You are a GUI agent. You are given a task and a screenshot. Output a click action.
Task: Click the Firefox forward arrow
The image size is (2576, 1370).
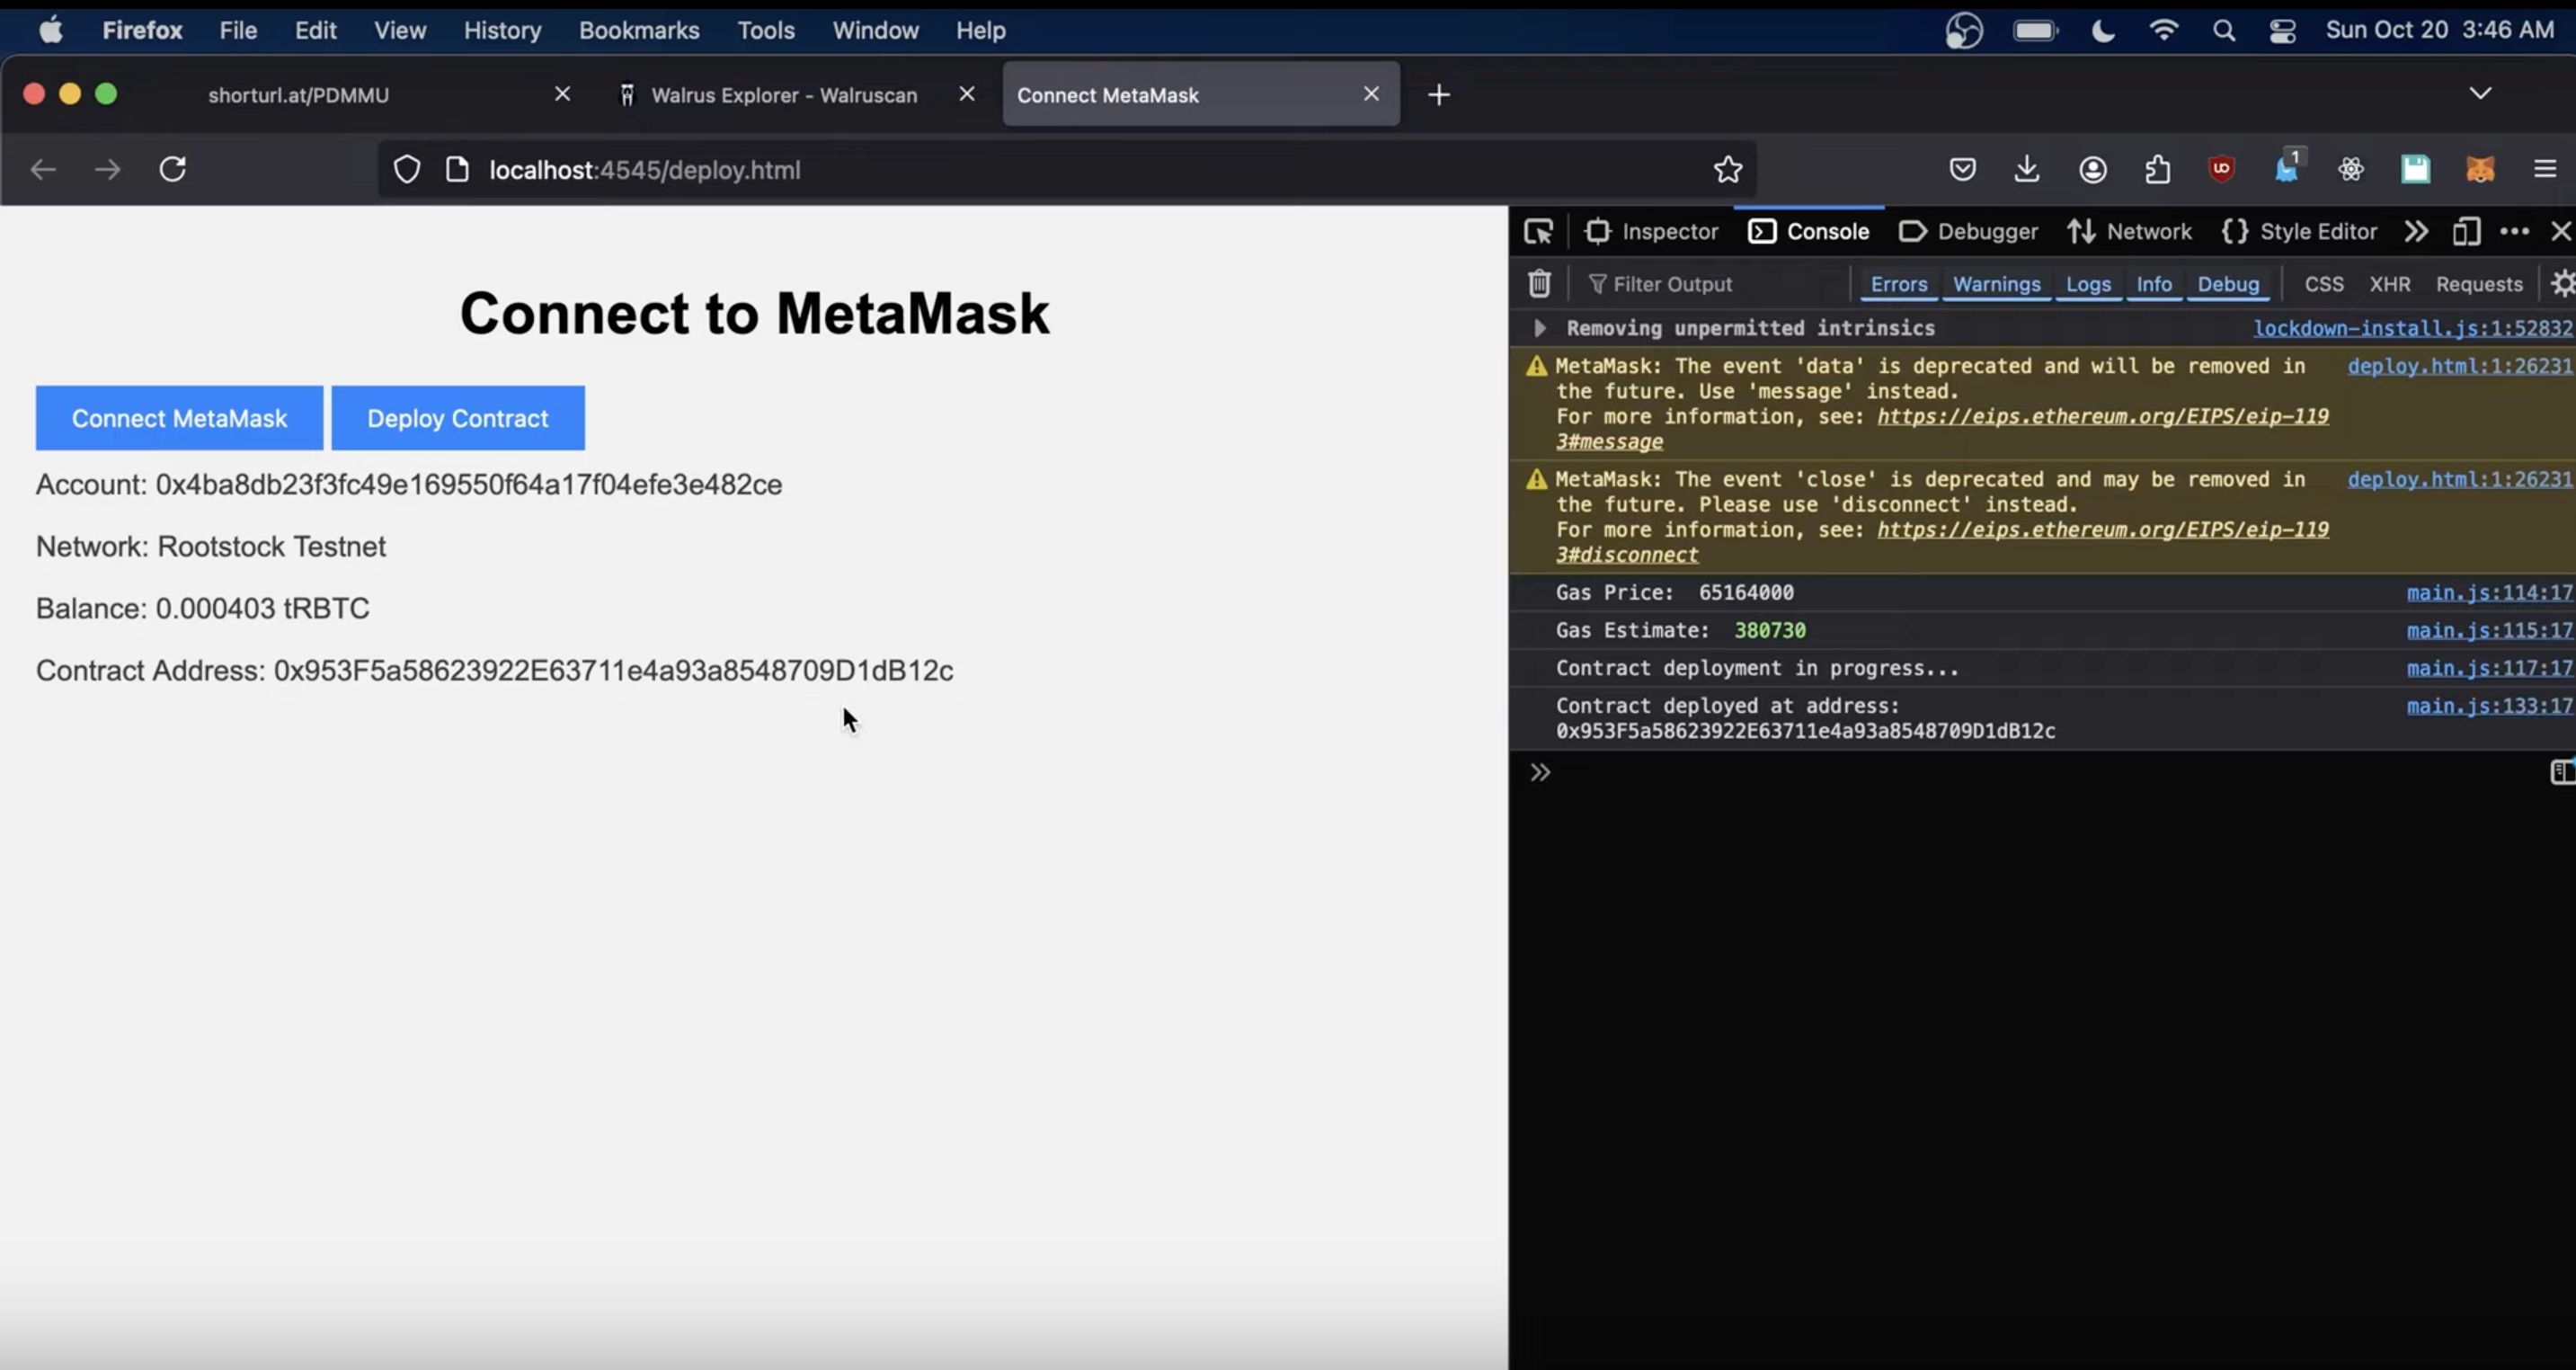point(107,170)
